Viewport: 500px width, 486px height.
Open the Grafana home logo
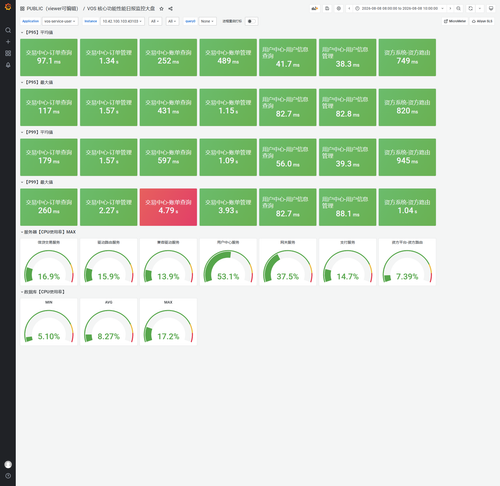point(8,7)
